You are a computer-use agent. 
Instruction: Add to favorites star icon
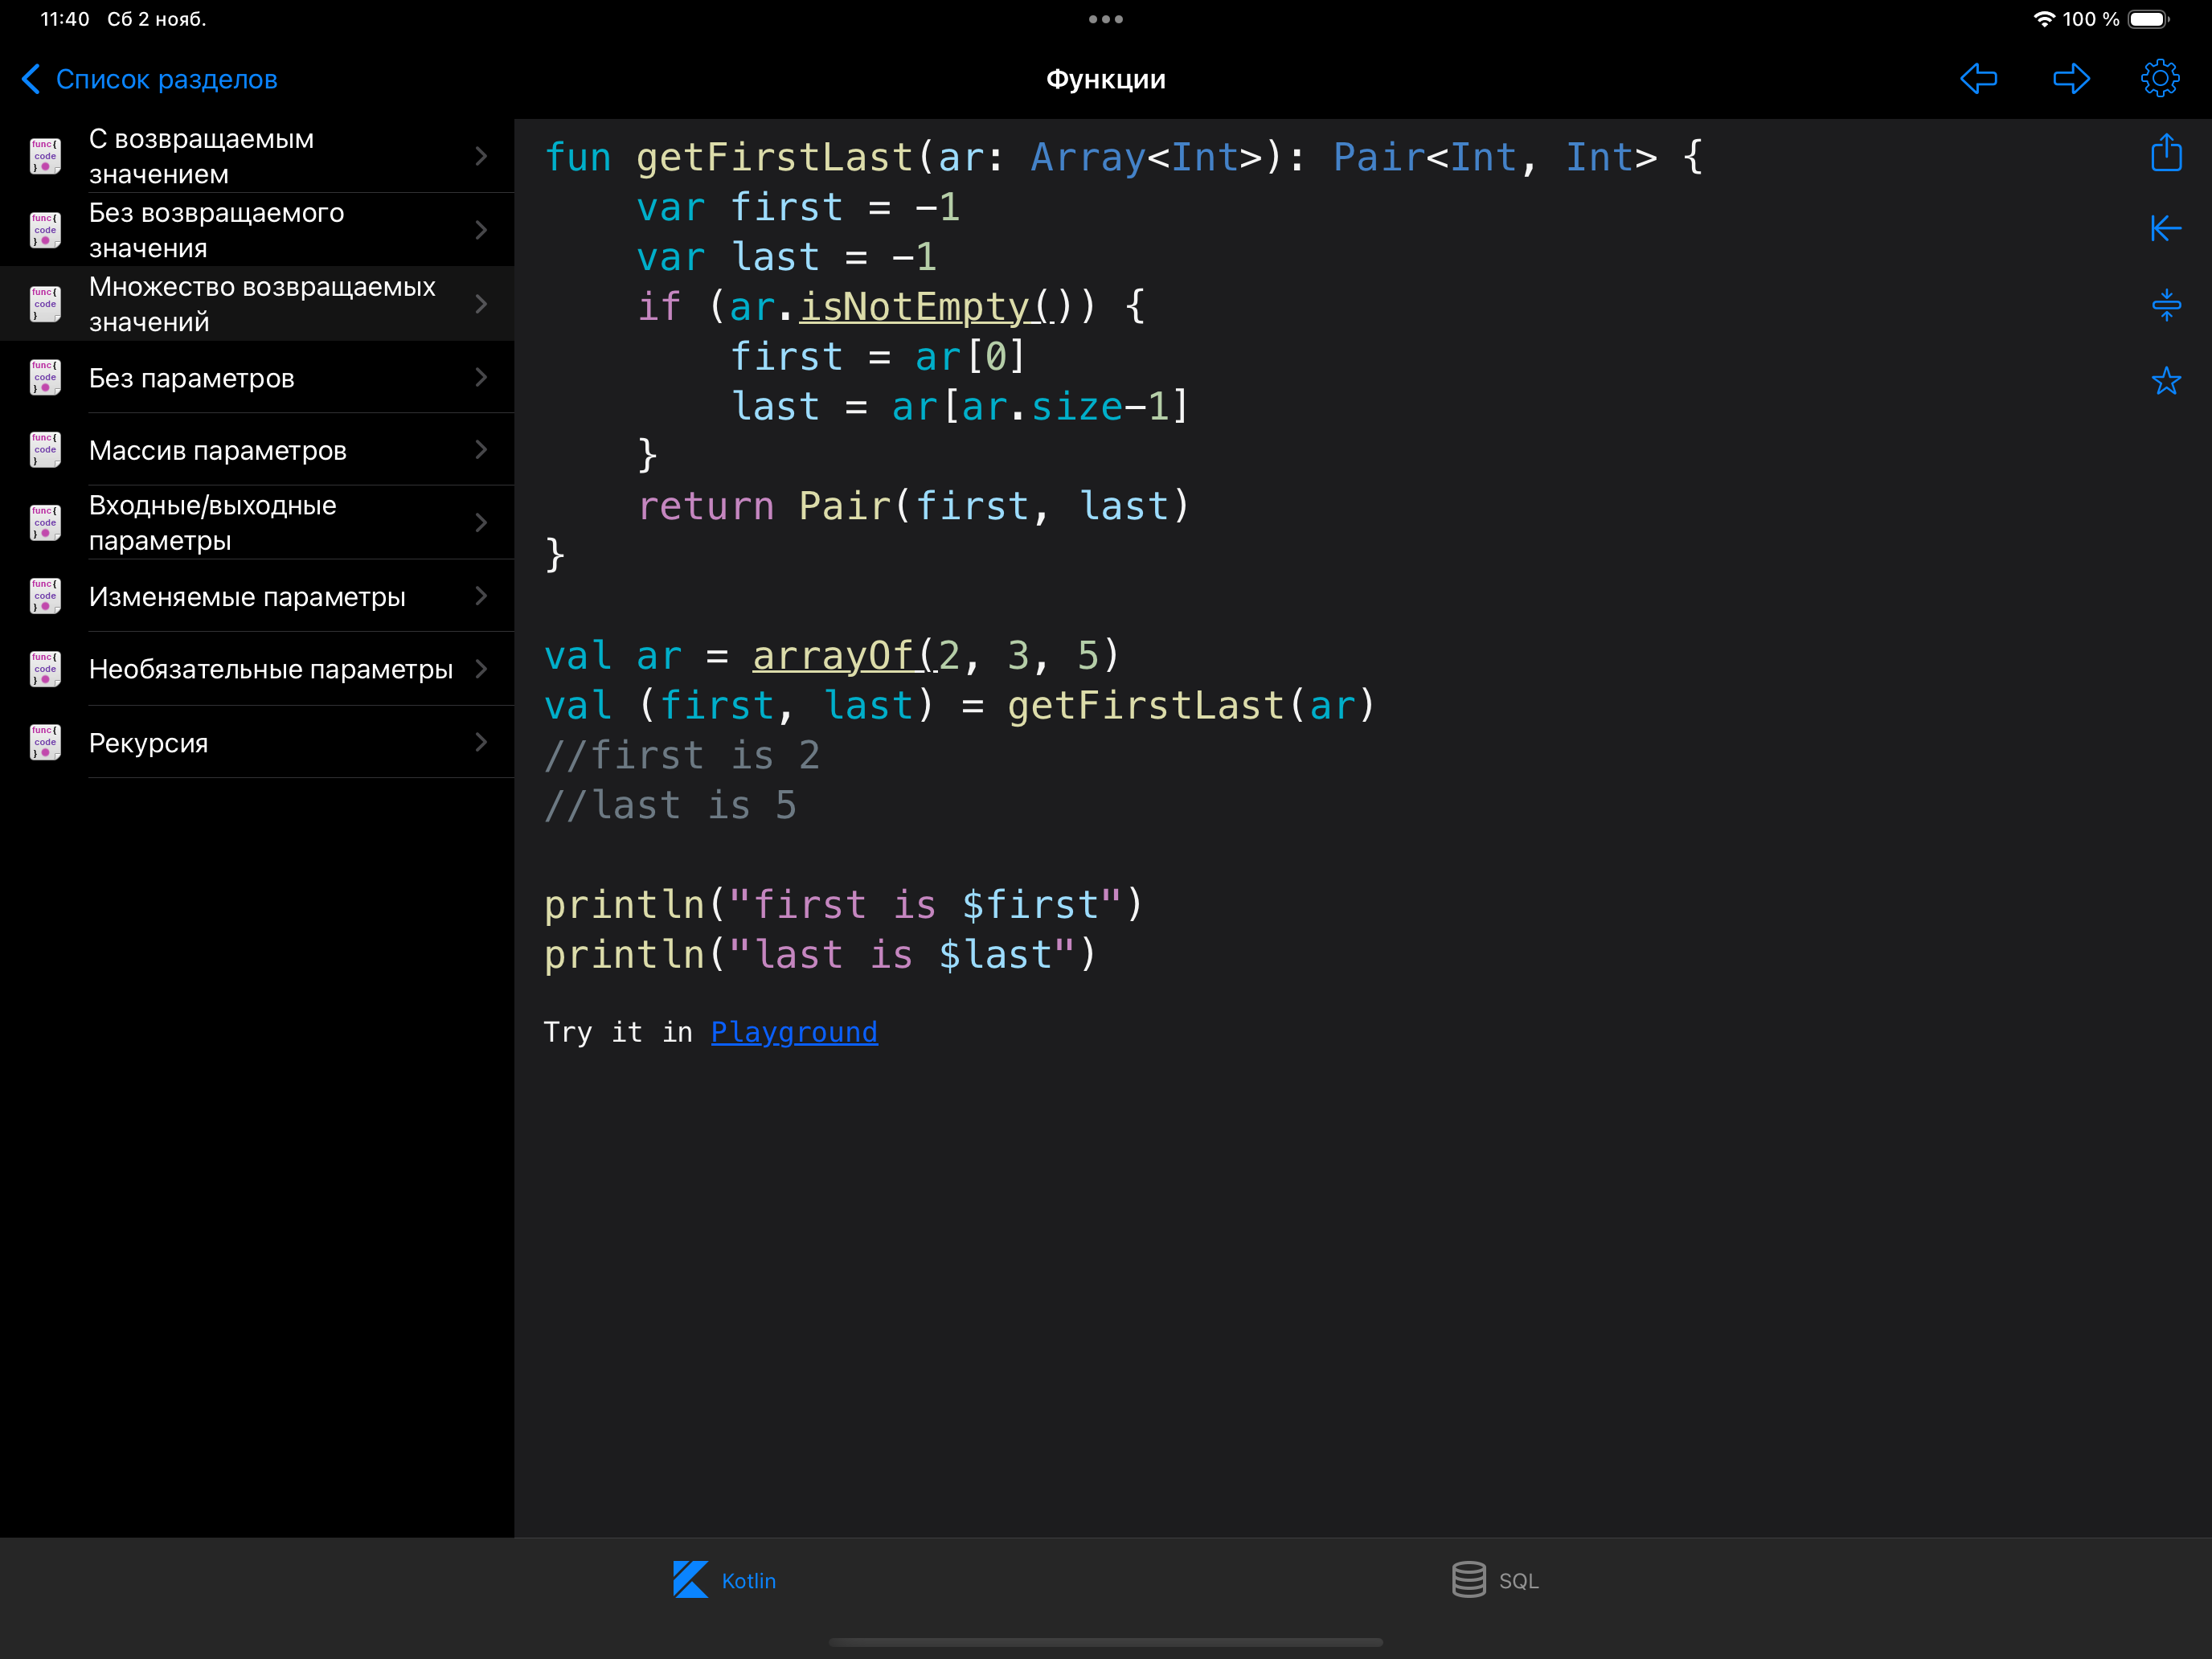[x=2166, y=380]
